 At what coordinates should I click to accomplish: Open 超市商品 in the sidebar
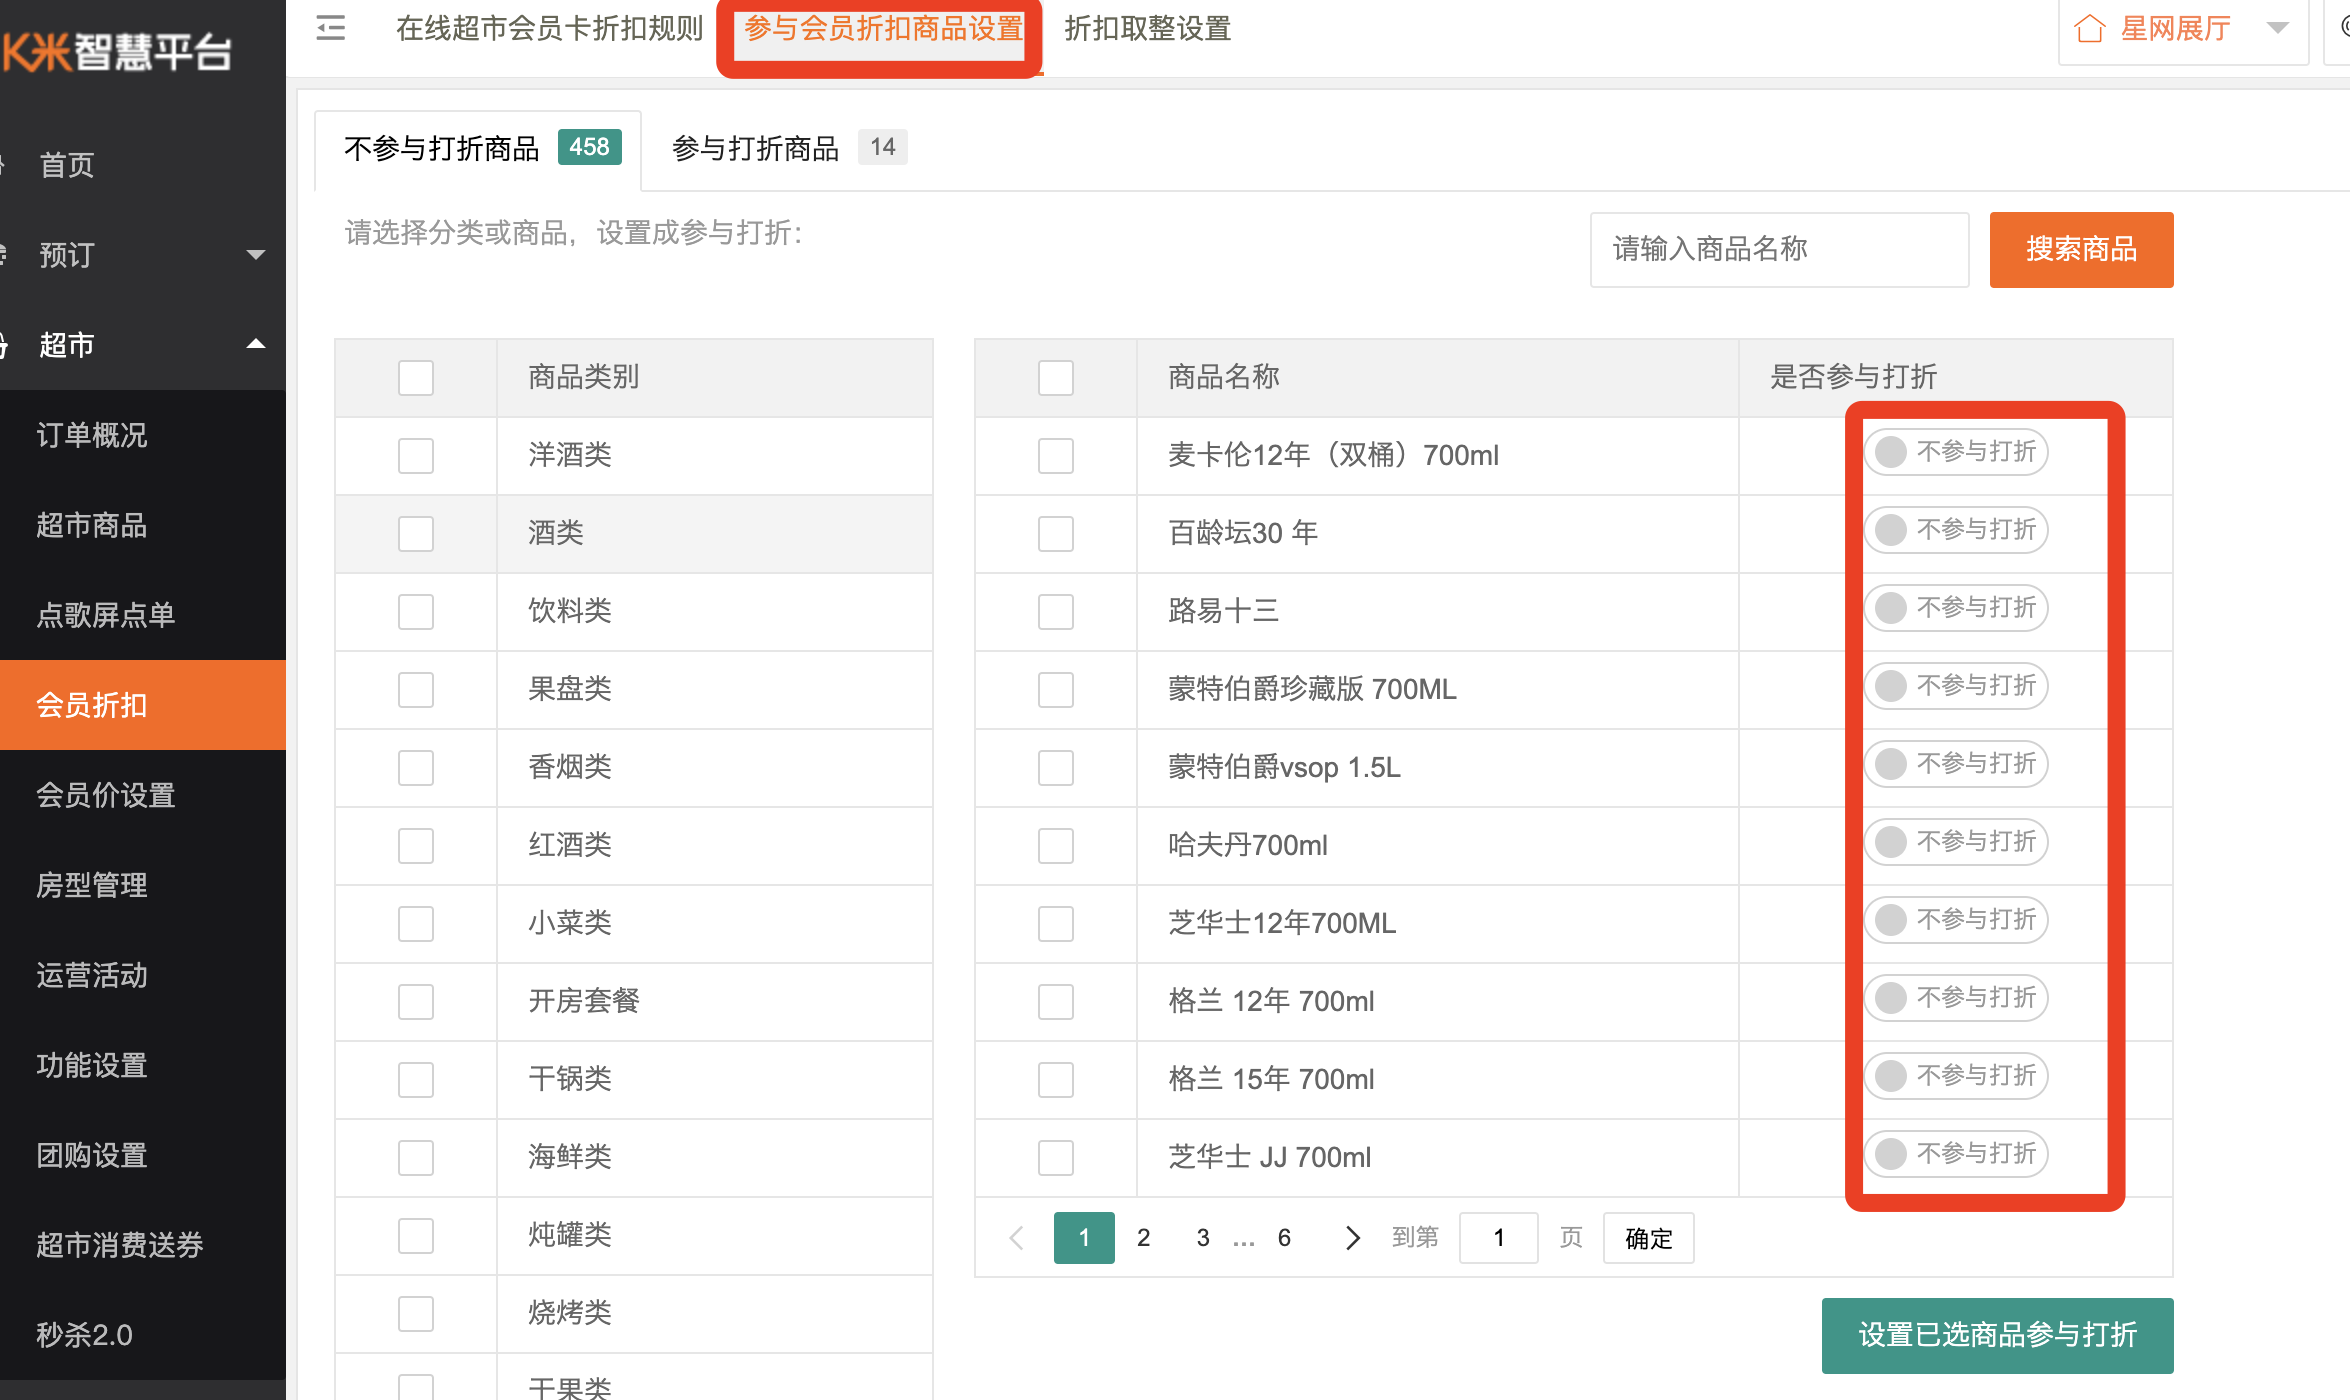click(x=143, y=525)
